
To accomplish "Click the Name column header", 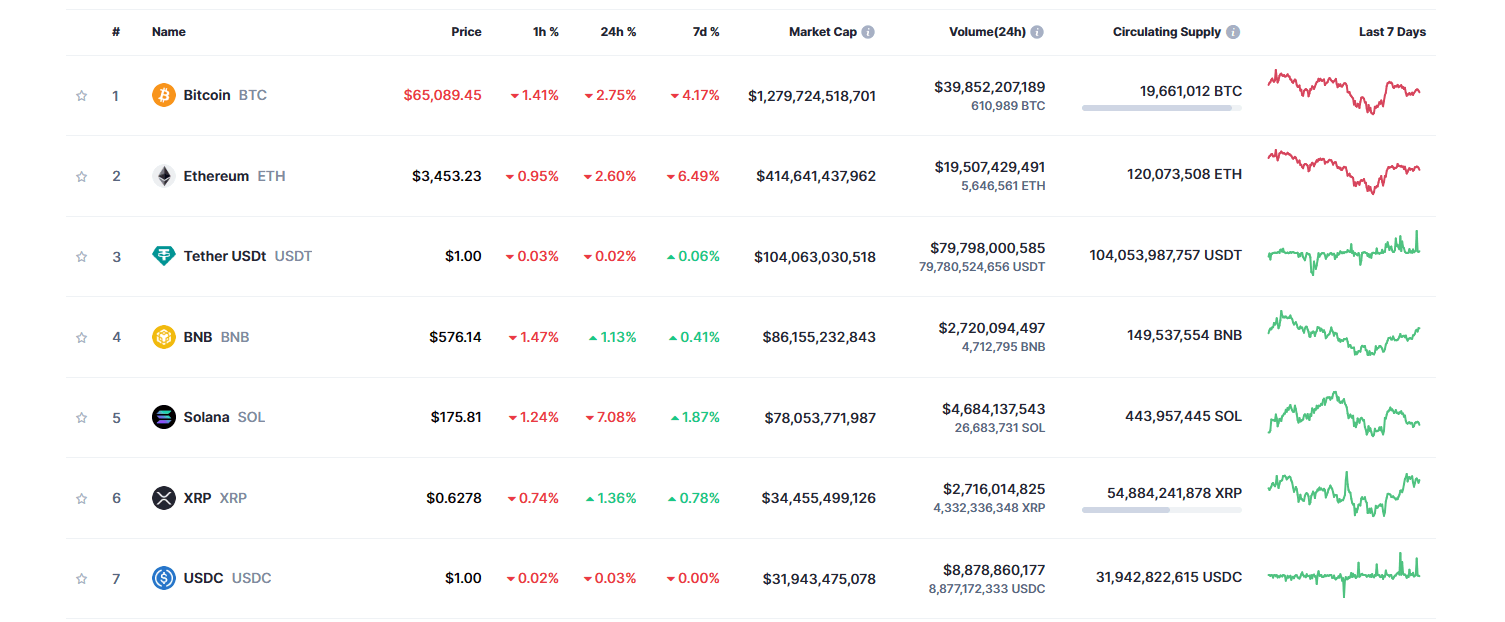I will [x=168, y=32].
